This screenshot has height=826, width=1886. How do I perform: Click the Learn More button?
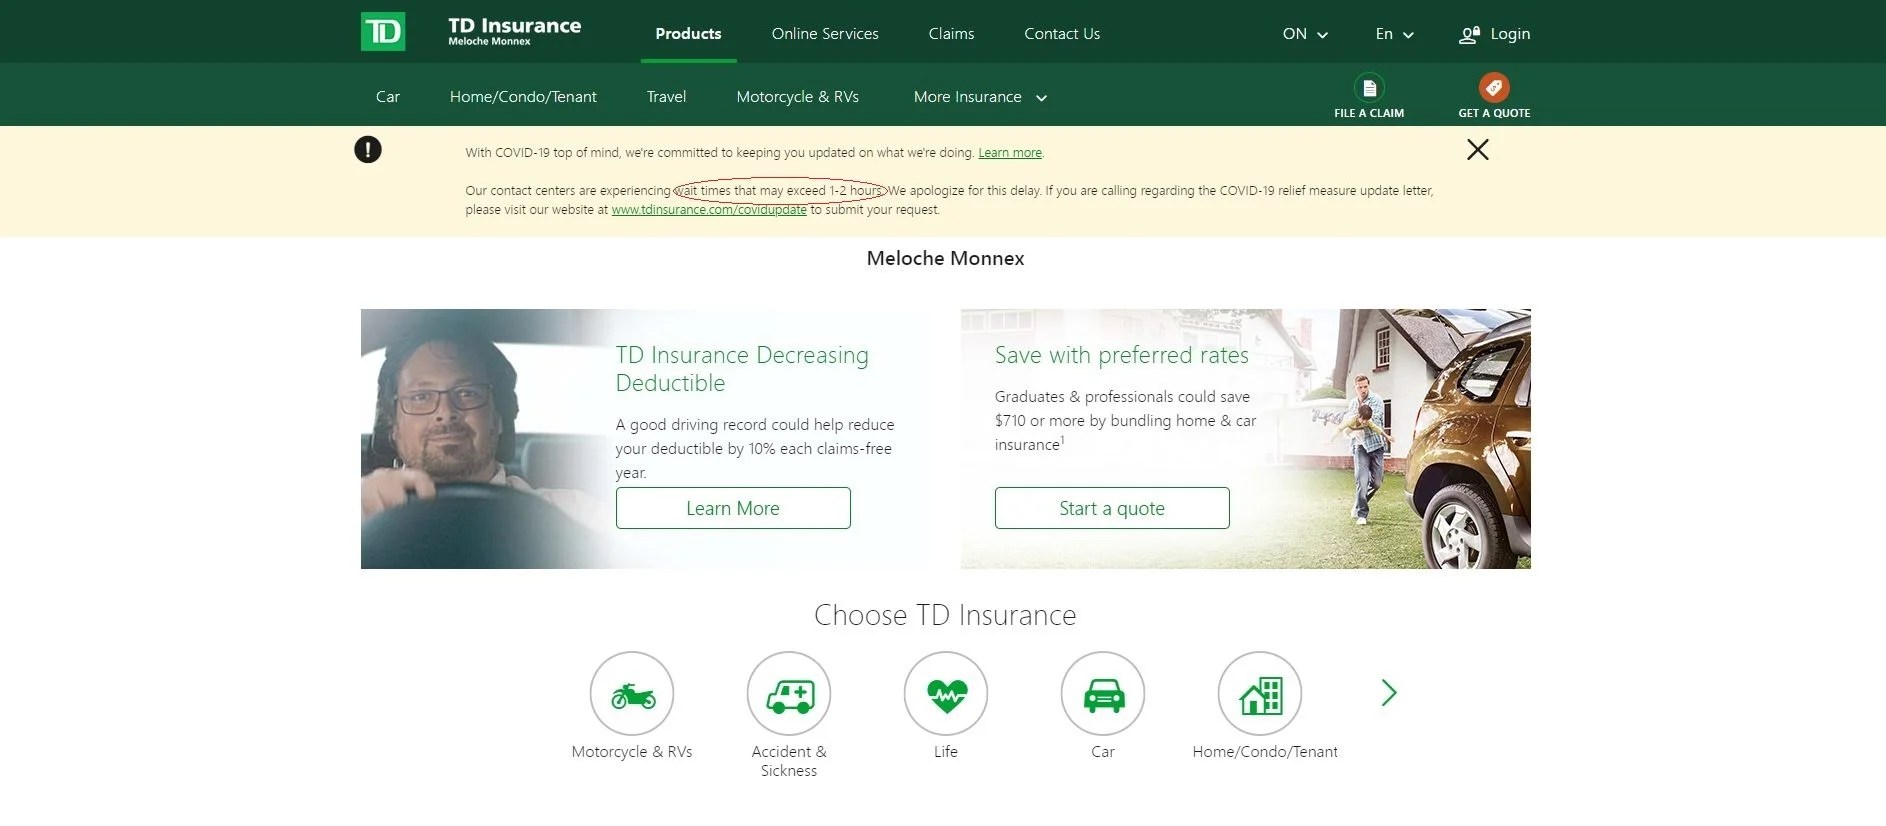pos(733,508)
